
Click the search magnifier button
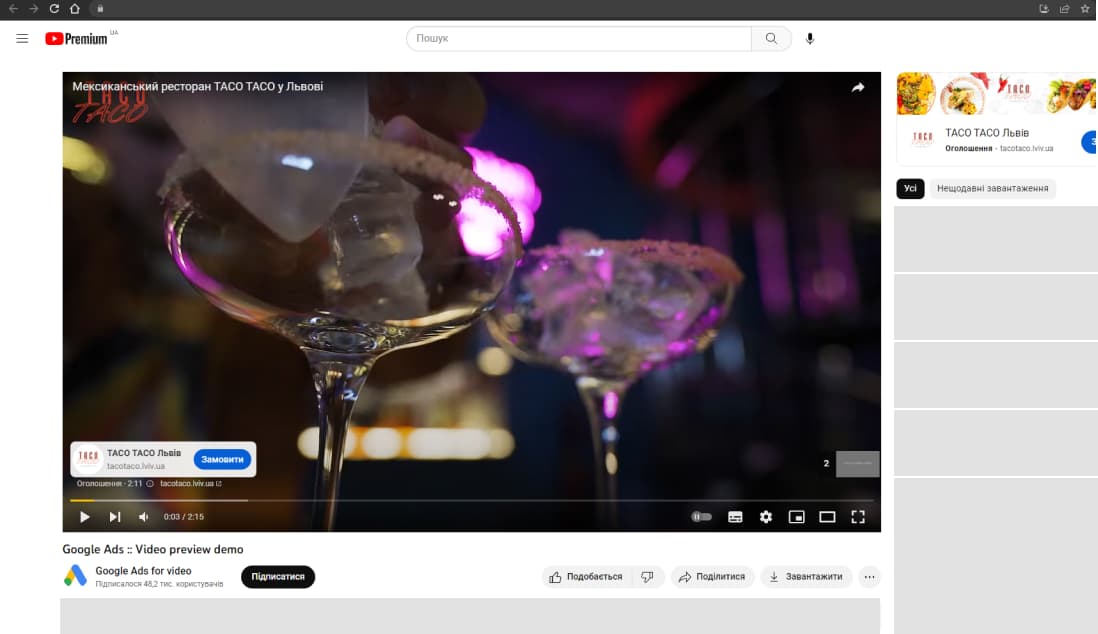(x=771, y=38)
